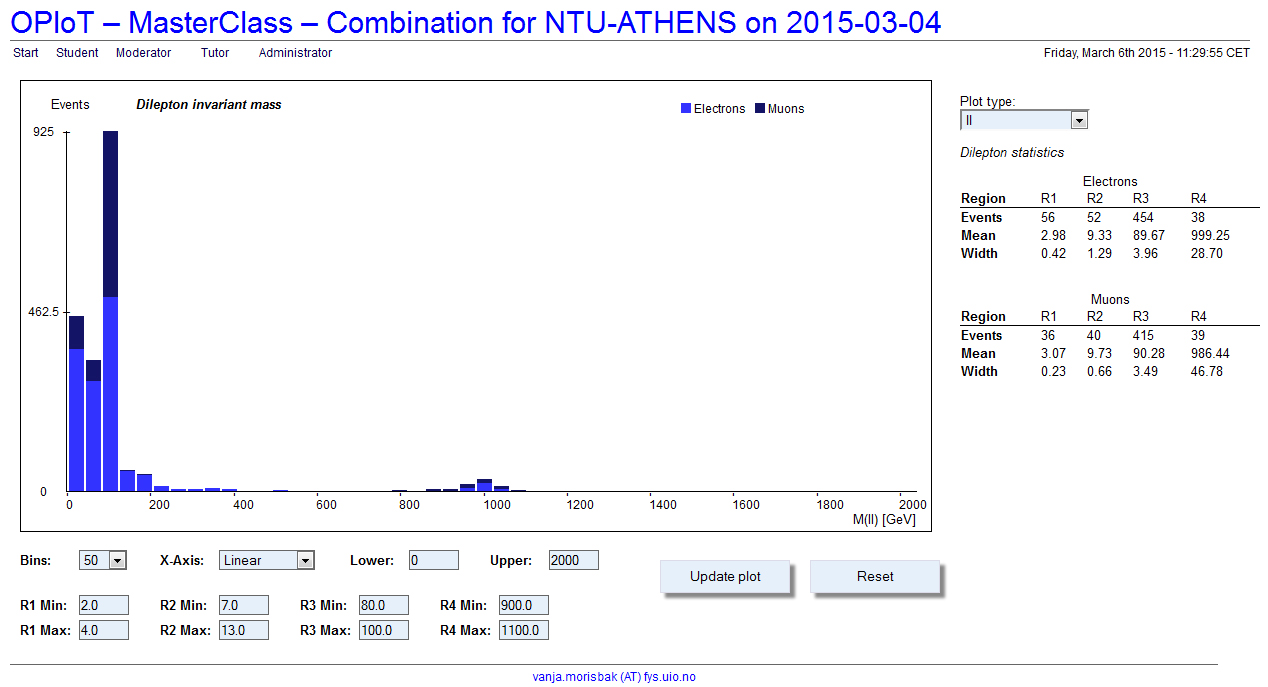Click the OPloT MasterClass page heading
Screen dimensions: 1268x687
tap(476, 22)
